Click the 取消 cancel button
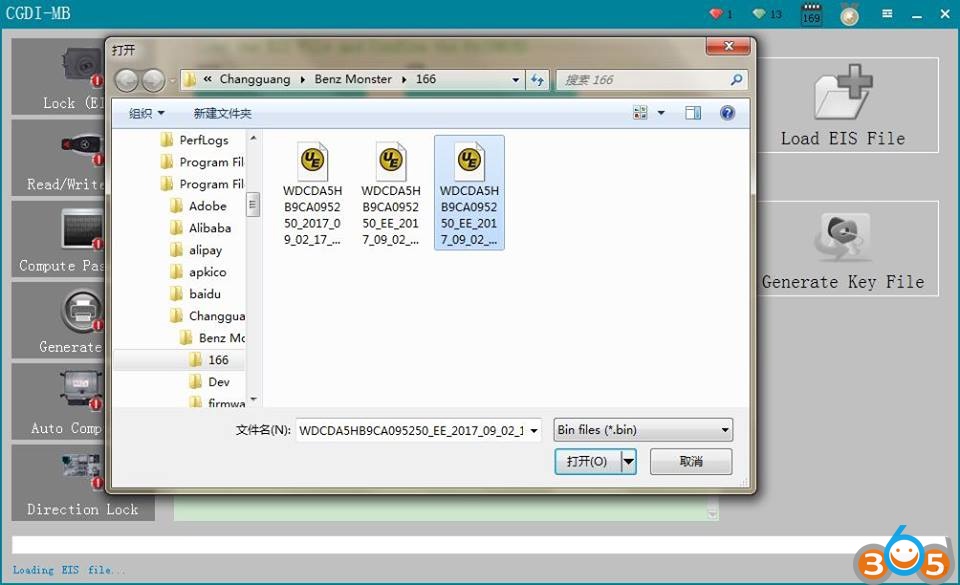Viewport: 960px width, 585px height. tap(690, 461)
